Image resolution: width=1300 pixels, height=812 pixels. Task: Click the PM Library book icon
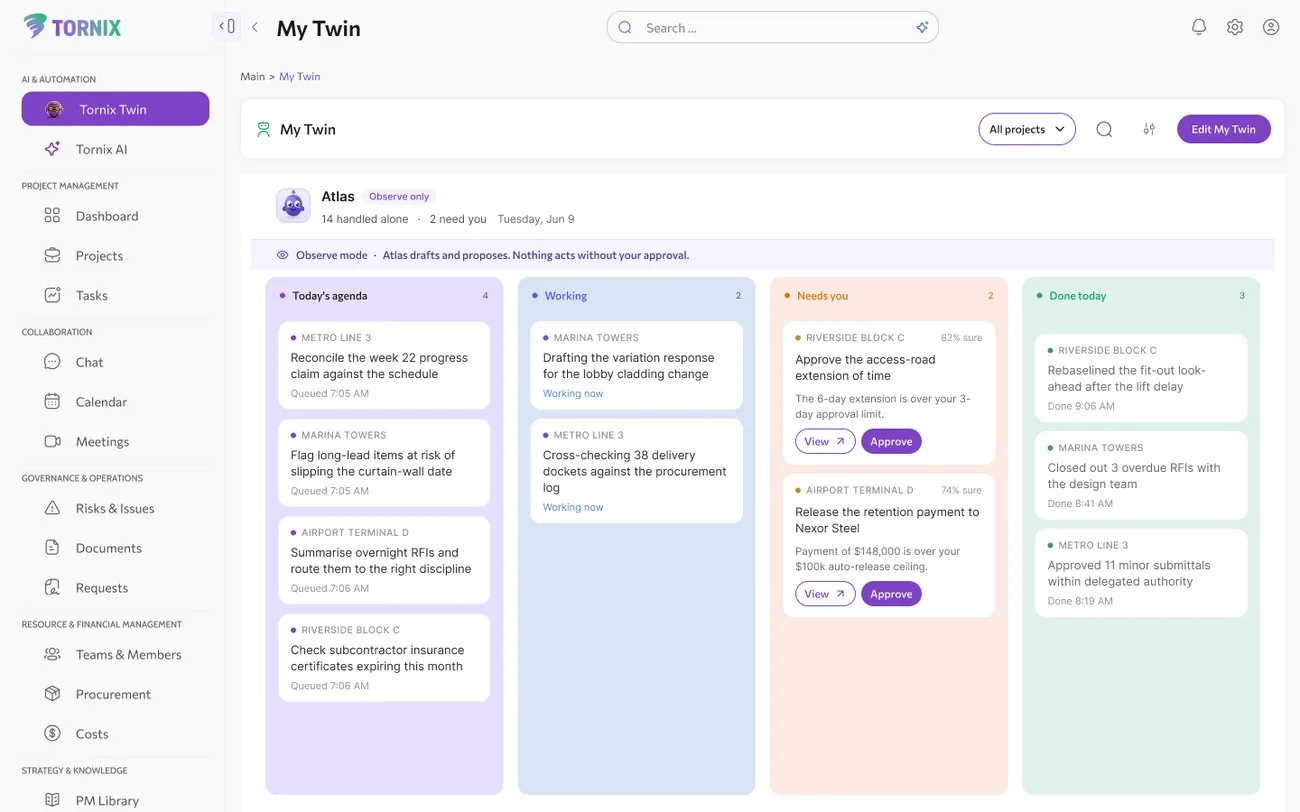(52, 800)
